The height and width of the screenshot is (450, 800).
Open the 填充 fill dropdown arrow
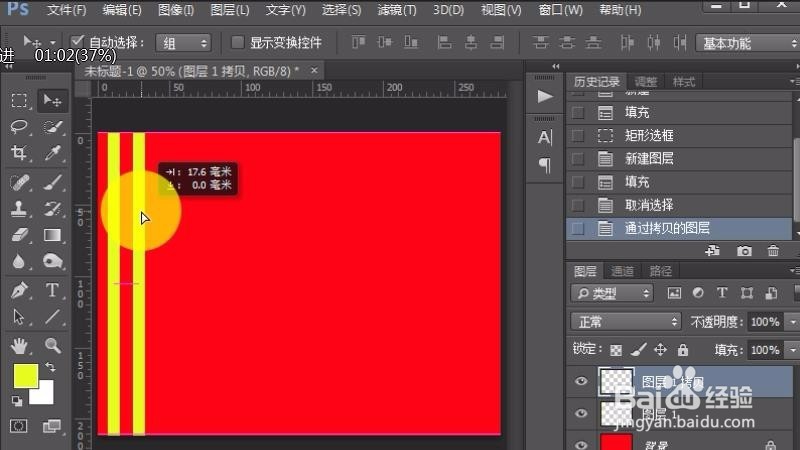[792, 350]
